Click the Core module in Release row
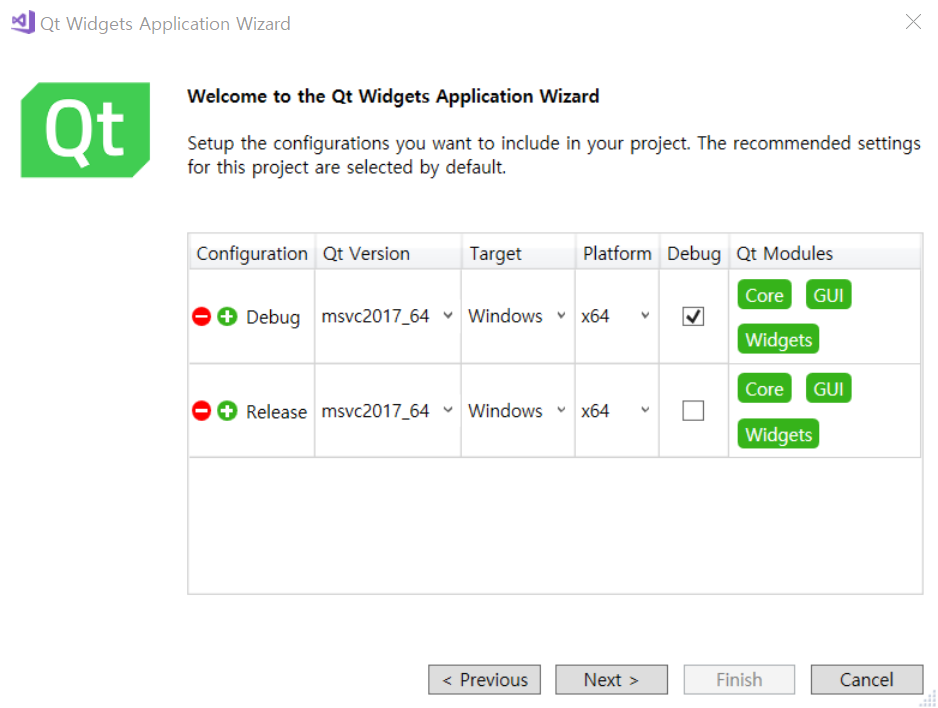The width and height of the screenshot is (938, 708). [x=765, y=389]
